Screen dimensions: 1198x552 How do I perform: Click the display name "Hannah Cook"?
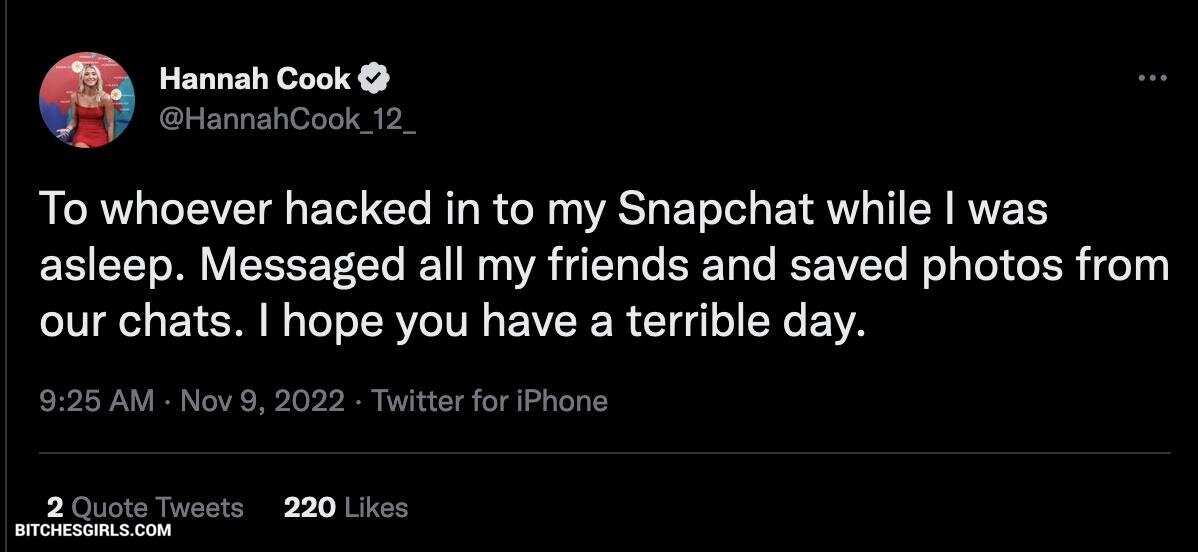pyautogui.click(x=255, y=79)
